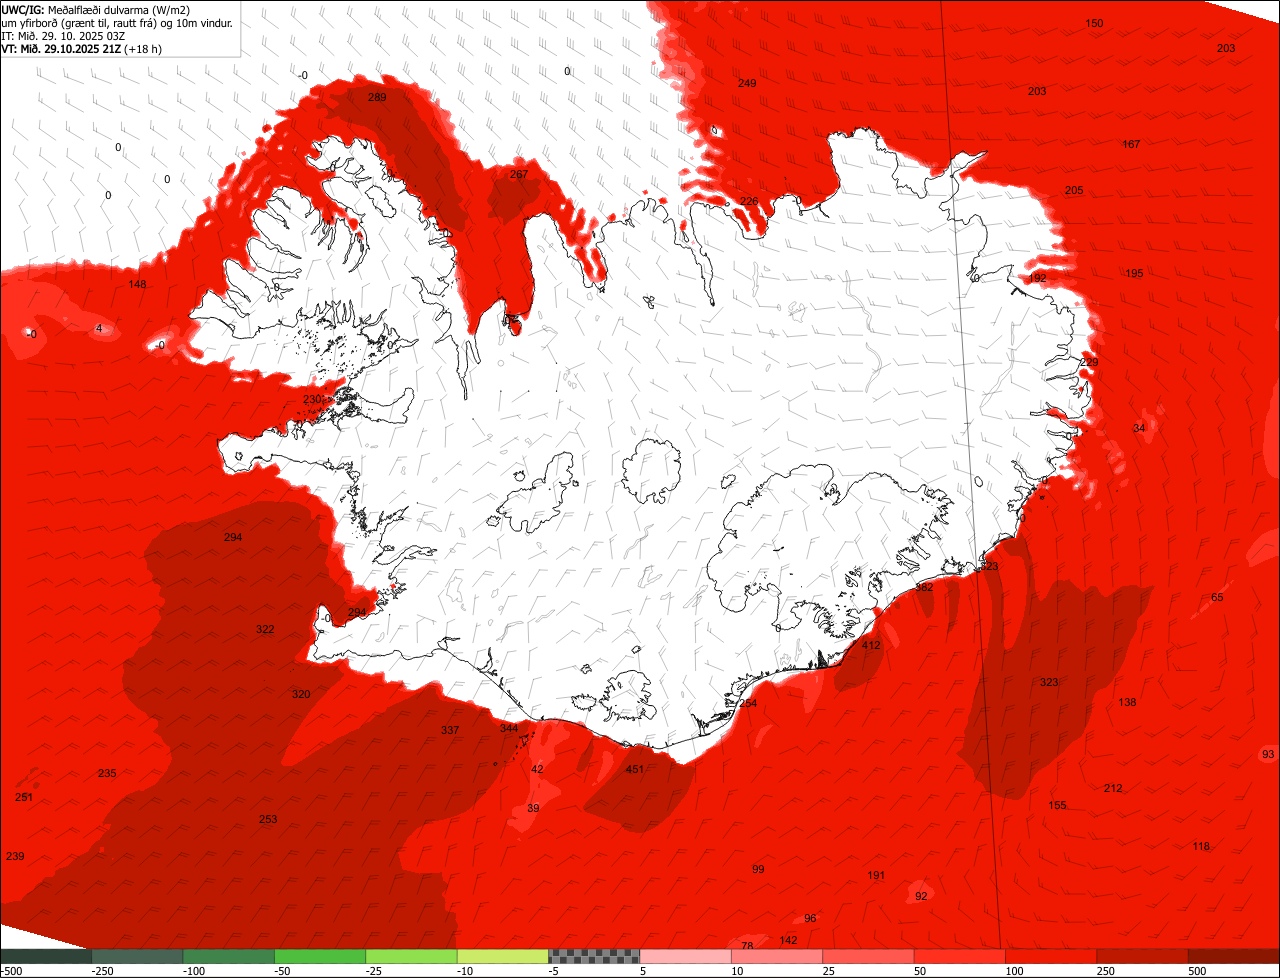
Task: Select the legend swatch between 10 and 25
Action: pos(777,956)
